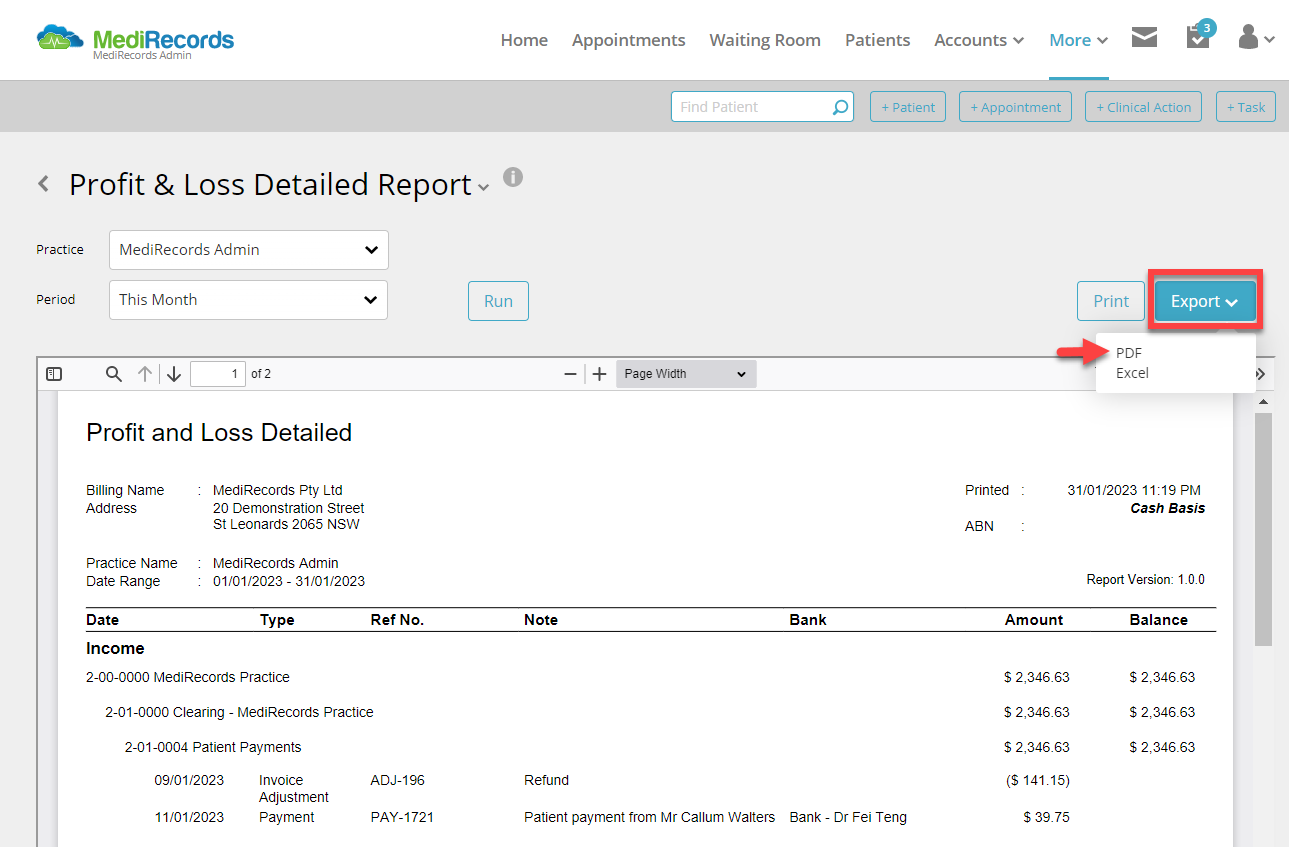Open the tasks icon with badge 3
This screenshot has width=1289, height=847.
(x=1198, y=35)
